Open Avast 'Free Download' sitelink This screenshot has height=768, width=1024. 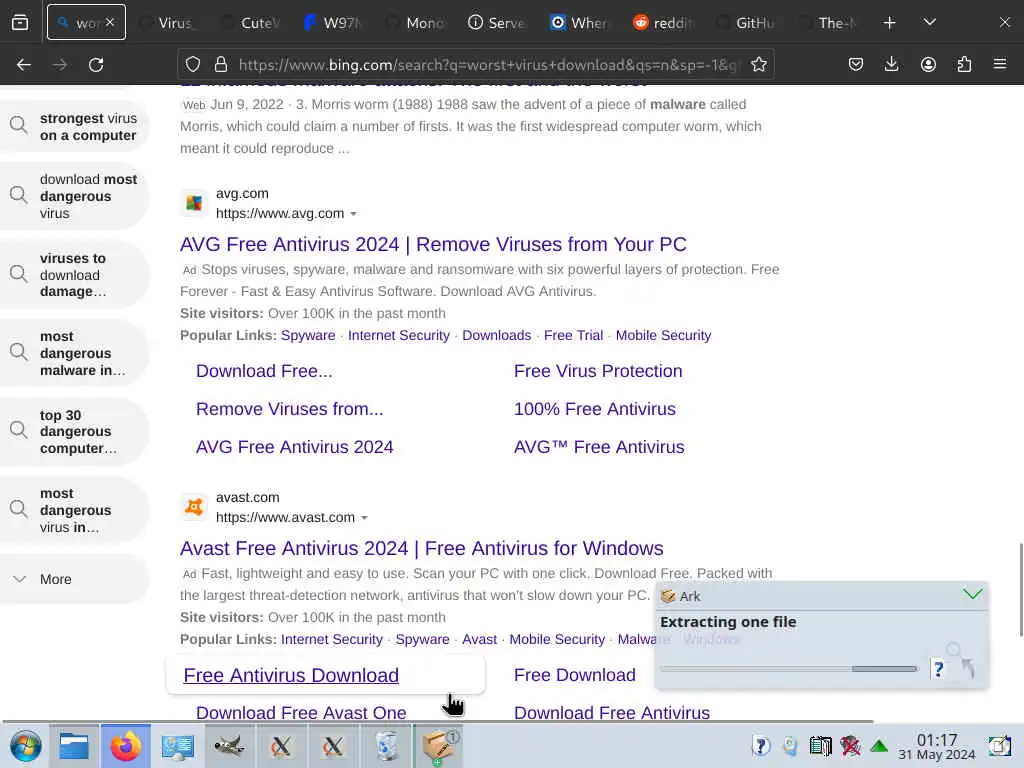(x=575, y=675)
